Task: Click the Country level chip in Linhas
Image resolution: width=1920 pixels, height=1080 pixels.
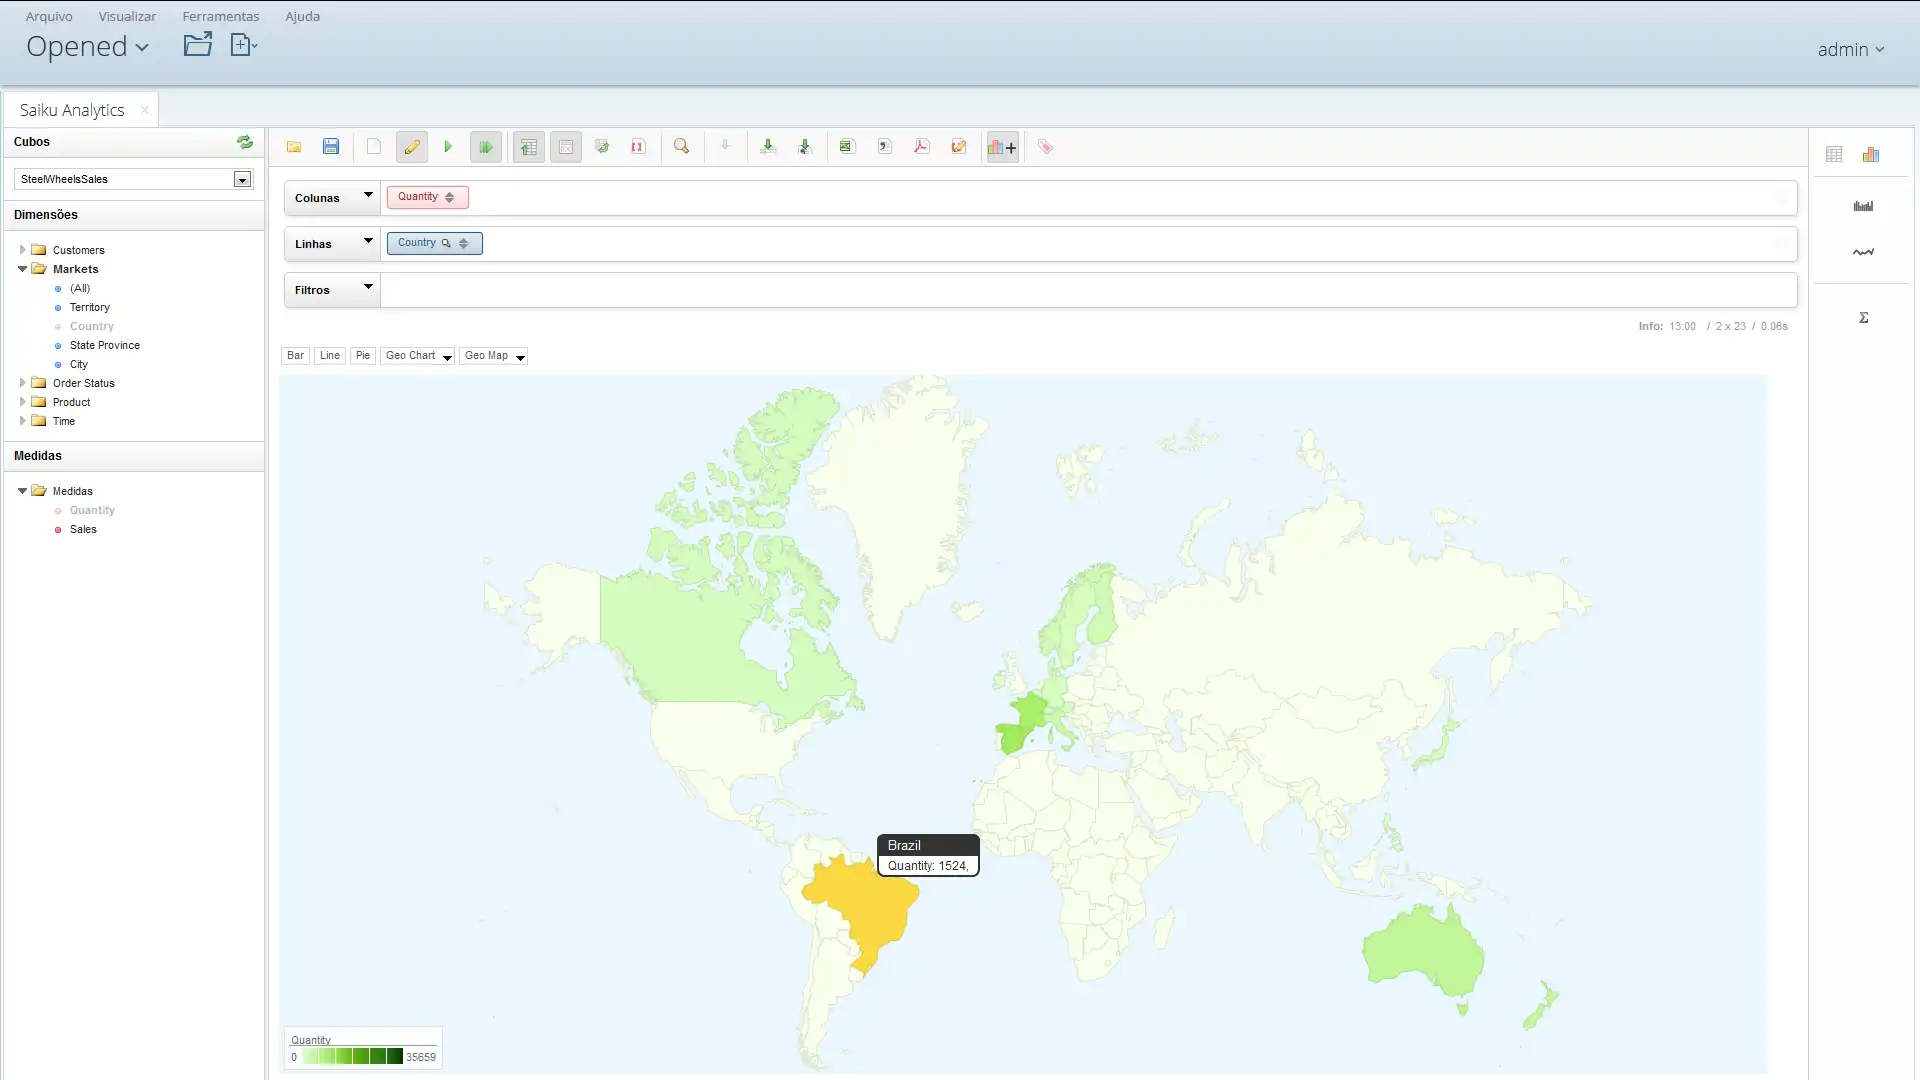Action: (x=434, y=243)
